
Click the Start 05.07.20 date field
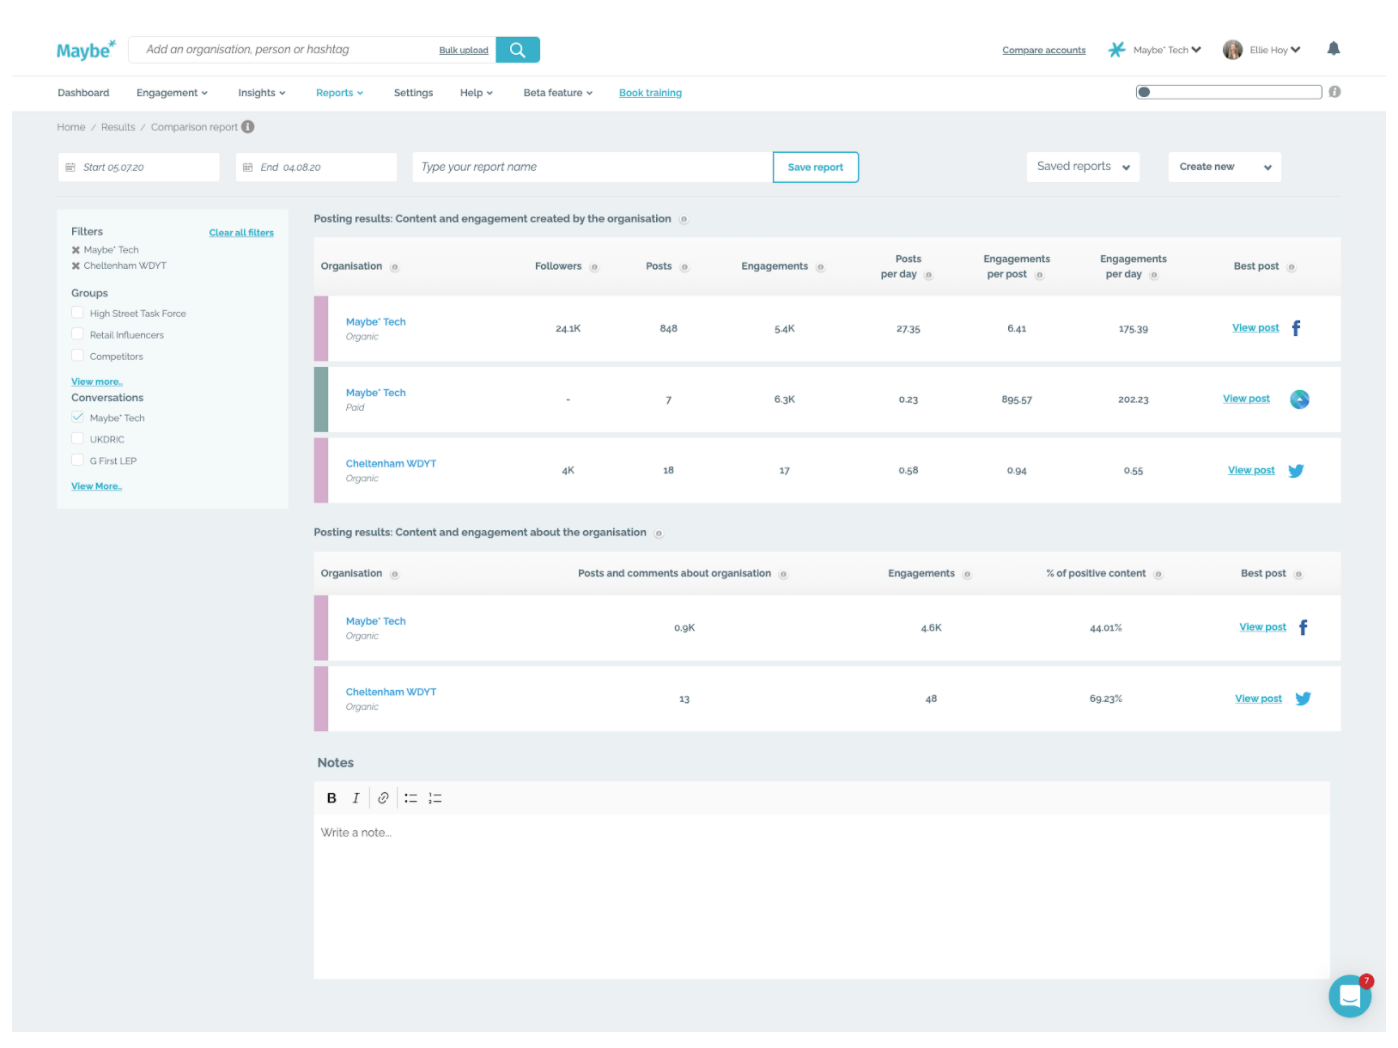pyautogui.click(x=138, y=167)
